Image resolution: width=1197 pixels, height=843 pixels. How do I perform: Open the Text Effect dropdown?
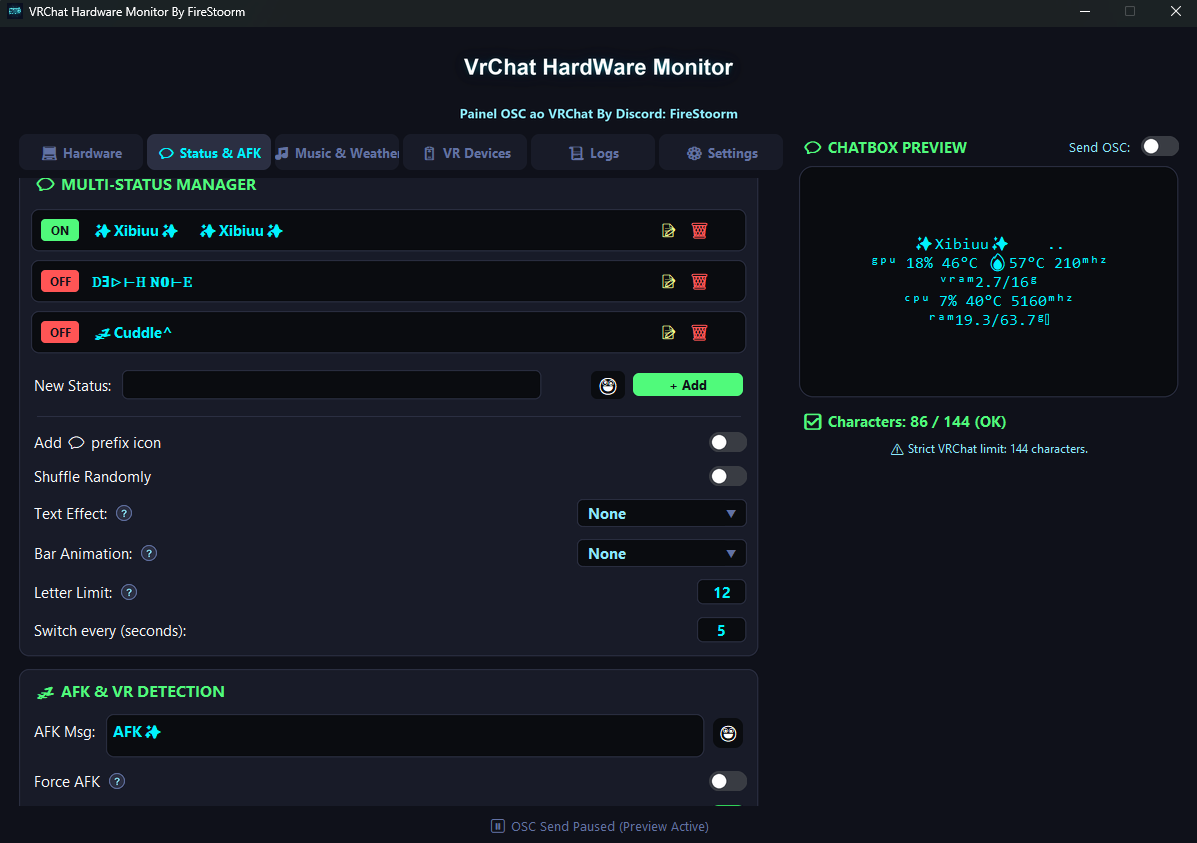click(x=661, y=513)
